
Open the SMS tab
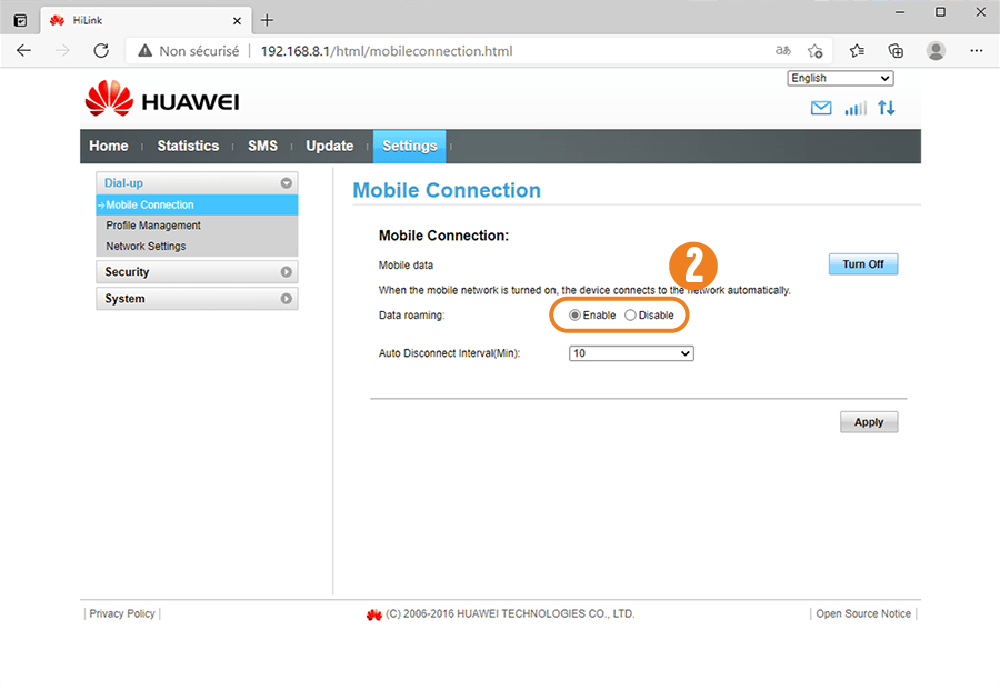[263, 146]
